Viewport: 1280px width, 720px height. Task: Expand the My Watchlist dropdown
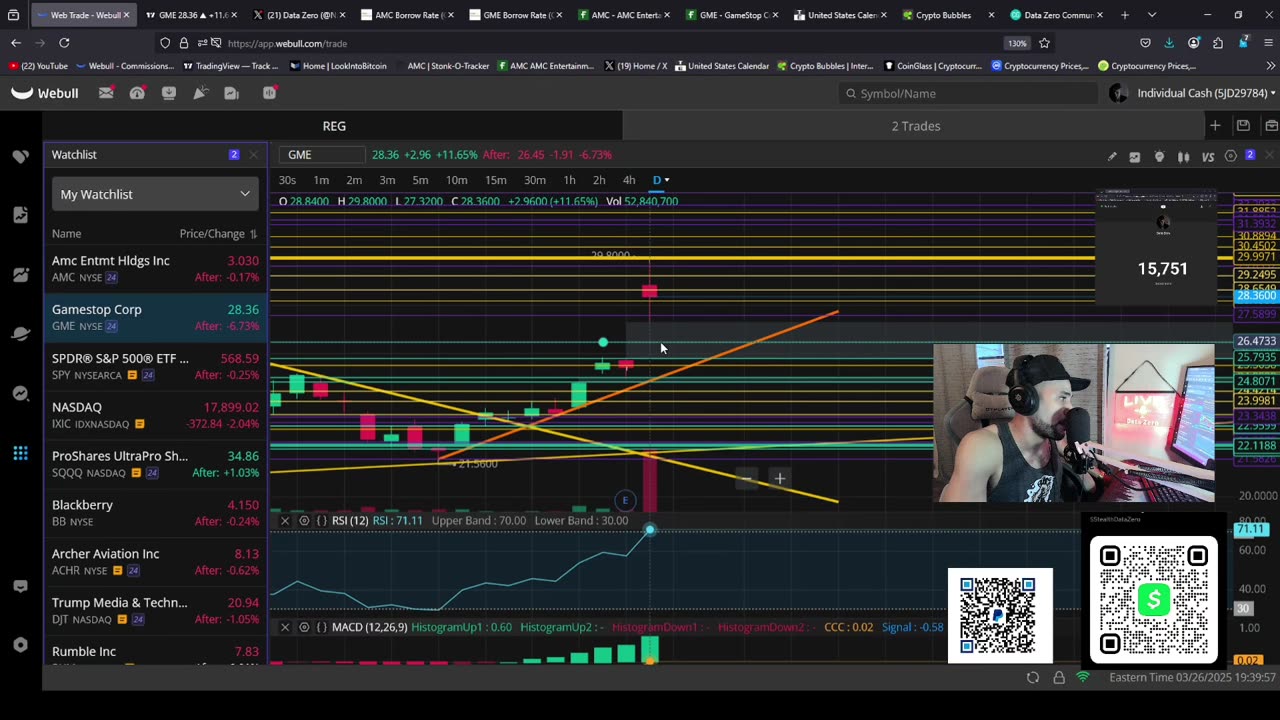tap(155, 194)
